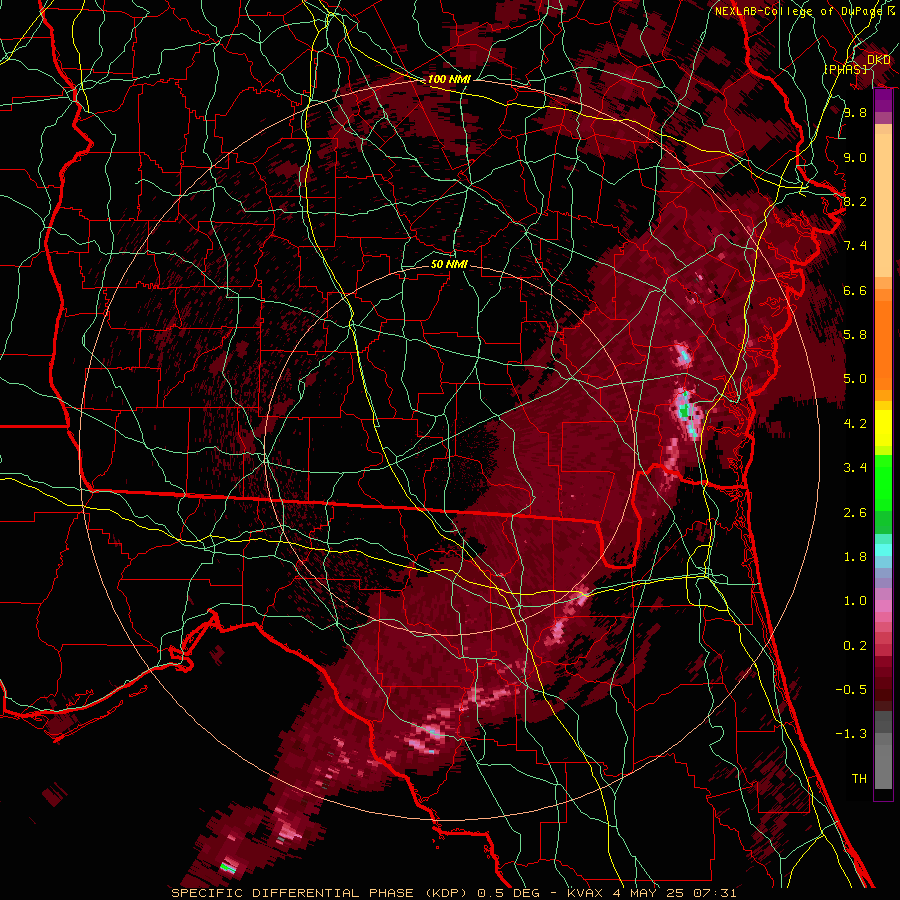
Task: Click the SPECIFIC DIFFERENTIAL PHASE (KDP) caption text
Action: click(320, 893)
